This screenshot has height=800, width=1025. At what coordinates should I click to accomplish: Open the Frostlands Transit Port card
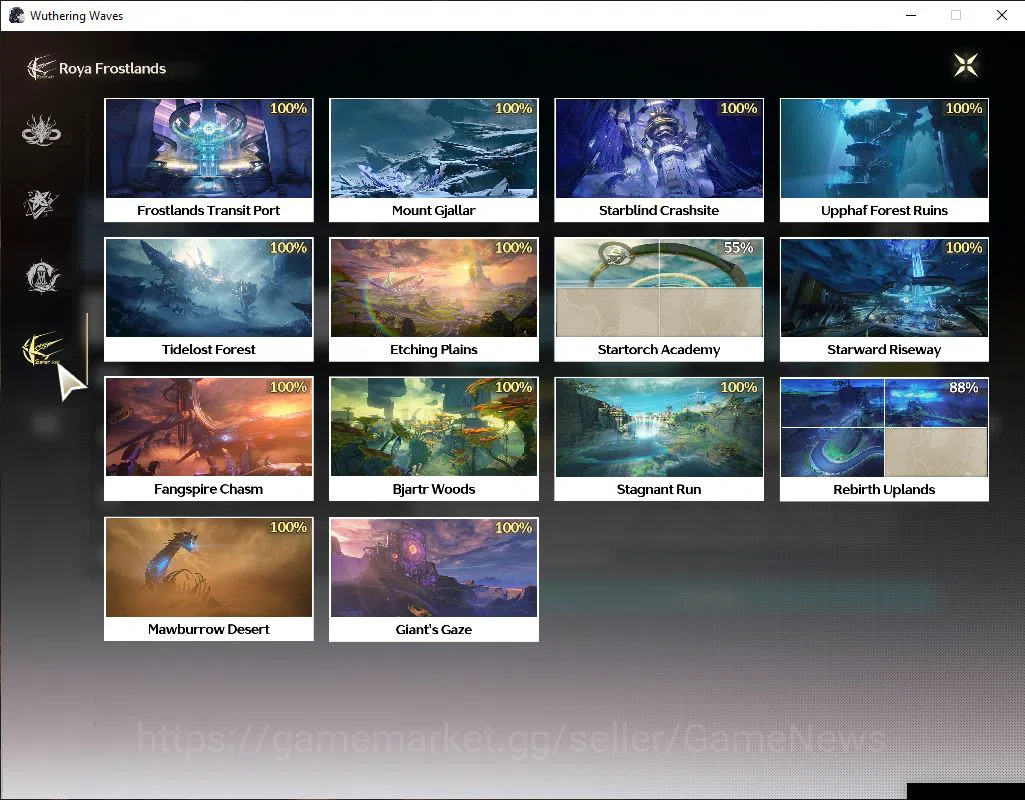(x=209, y=160)
